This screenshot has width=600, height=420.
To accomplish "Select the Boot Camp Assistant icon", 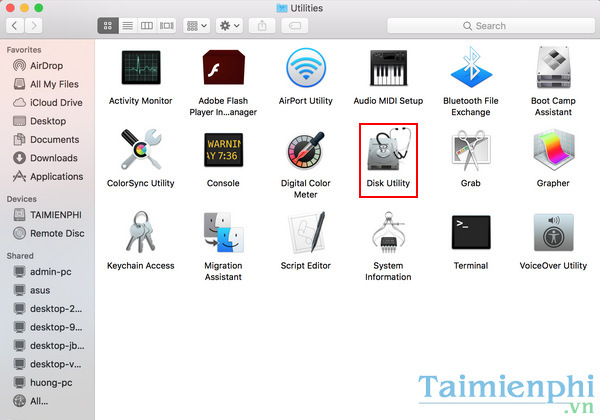I will 553,67.
